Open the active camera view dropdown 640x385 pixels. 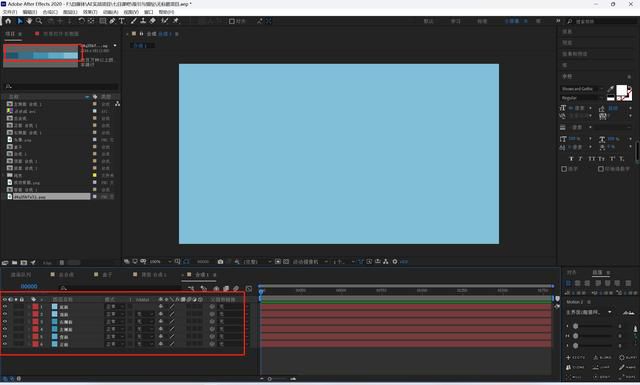coord(311,261)
